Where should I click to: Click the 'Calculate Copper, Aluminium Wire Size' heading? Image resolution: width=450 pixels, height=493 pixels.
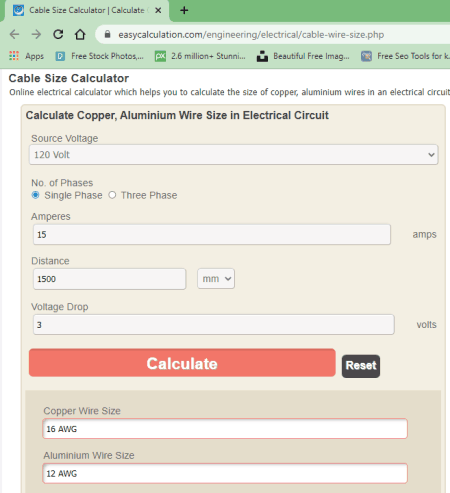[x=177, y=115]
